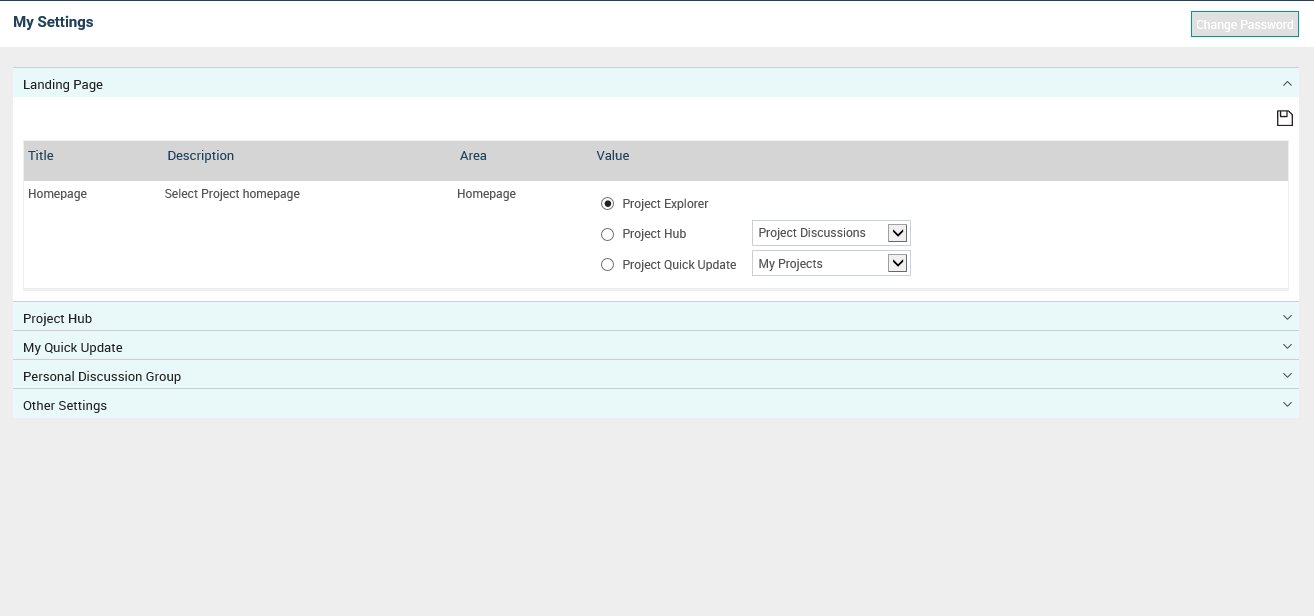Viewport: 1314px width, 616px height.
Task: Click the Title column header
Action: tap(41, 156)
